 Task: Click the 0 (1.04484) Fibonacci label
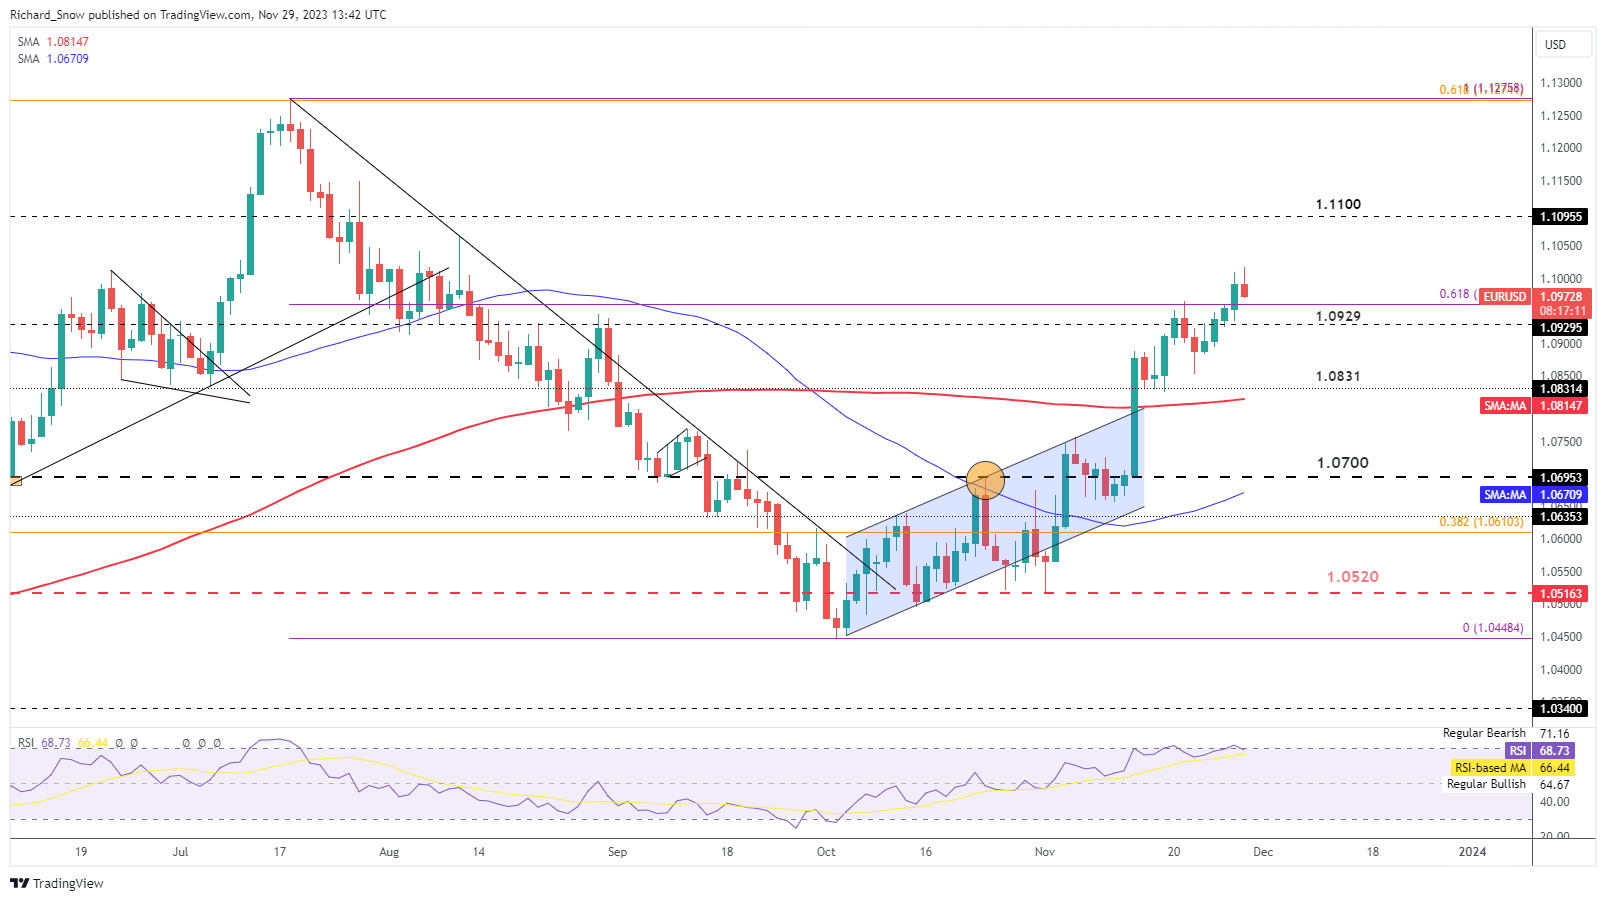[1493, 628]
